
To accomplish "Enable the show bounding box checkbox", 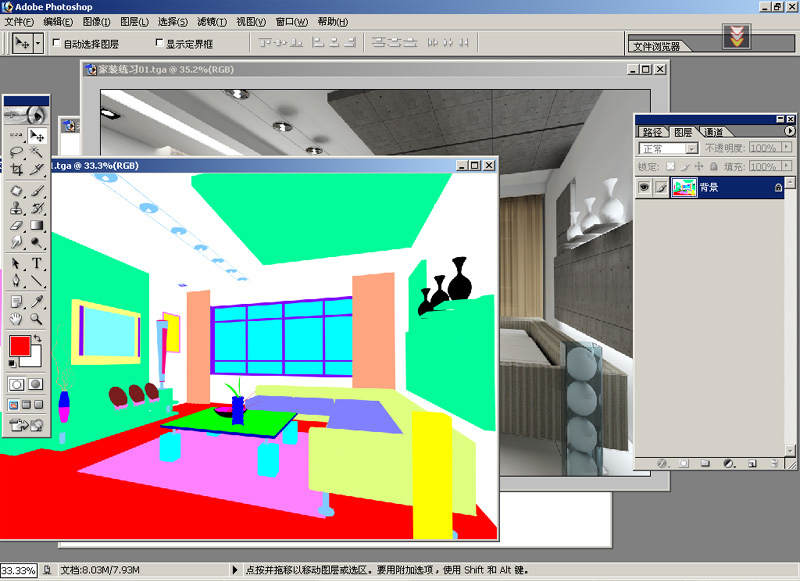I will pos(159,43).
